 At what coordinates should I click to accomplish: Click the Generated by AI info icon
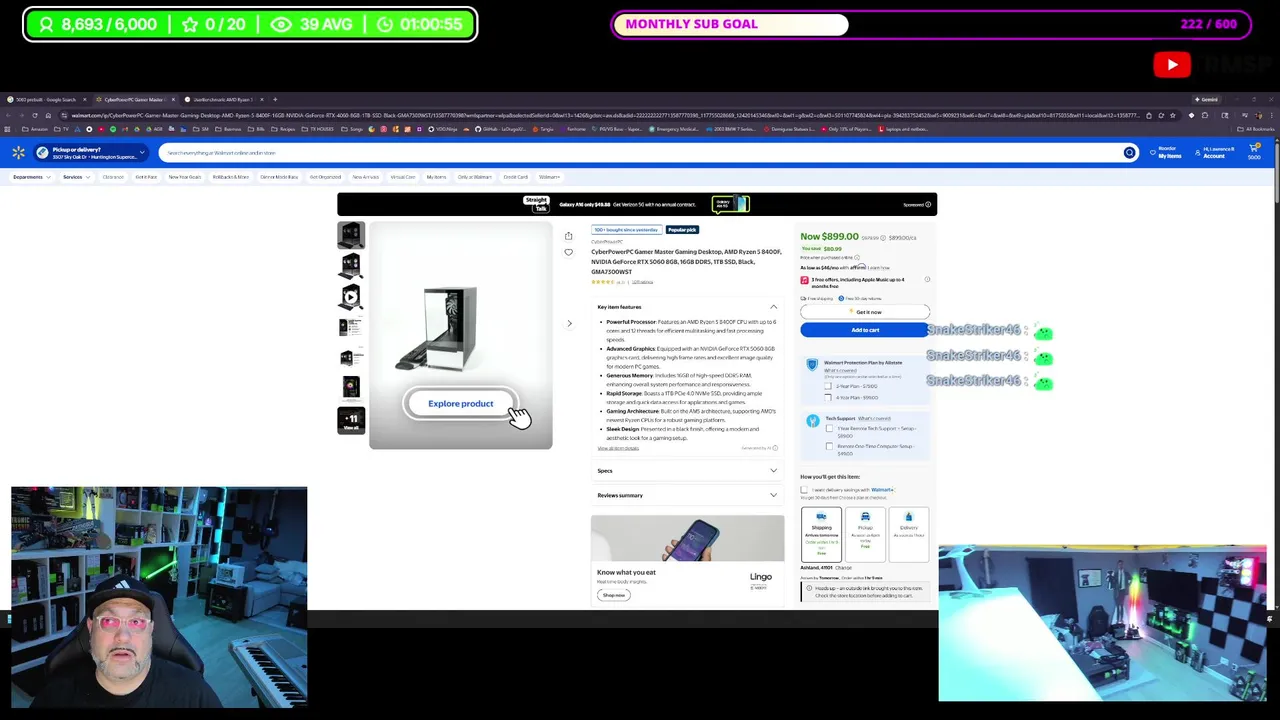(775, 448)
